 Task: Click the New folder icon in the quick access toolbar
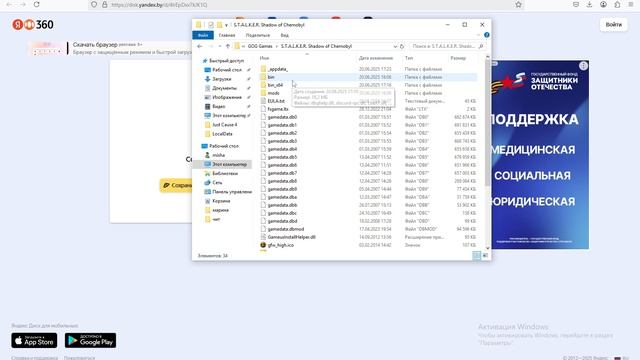tap(219, 25)
